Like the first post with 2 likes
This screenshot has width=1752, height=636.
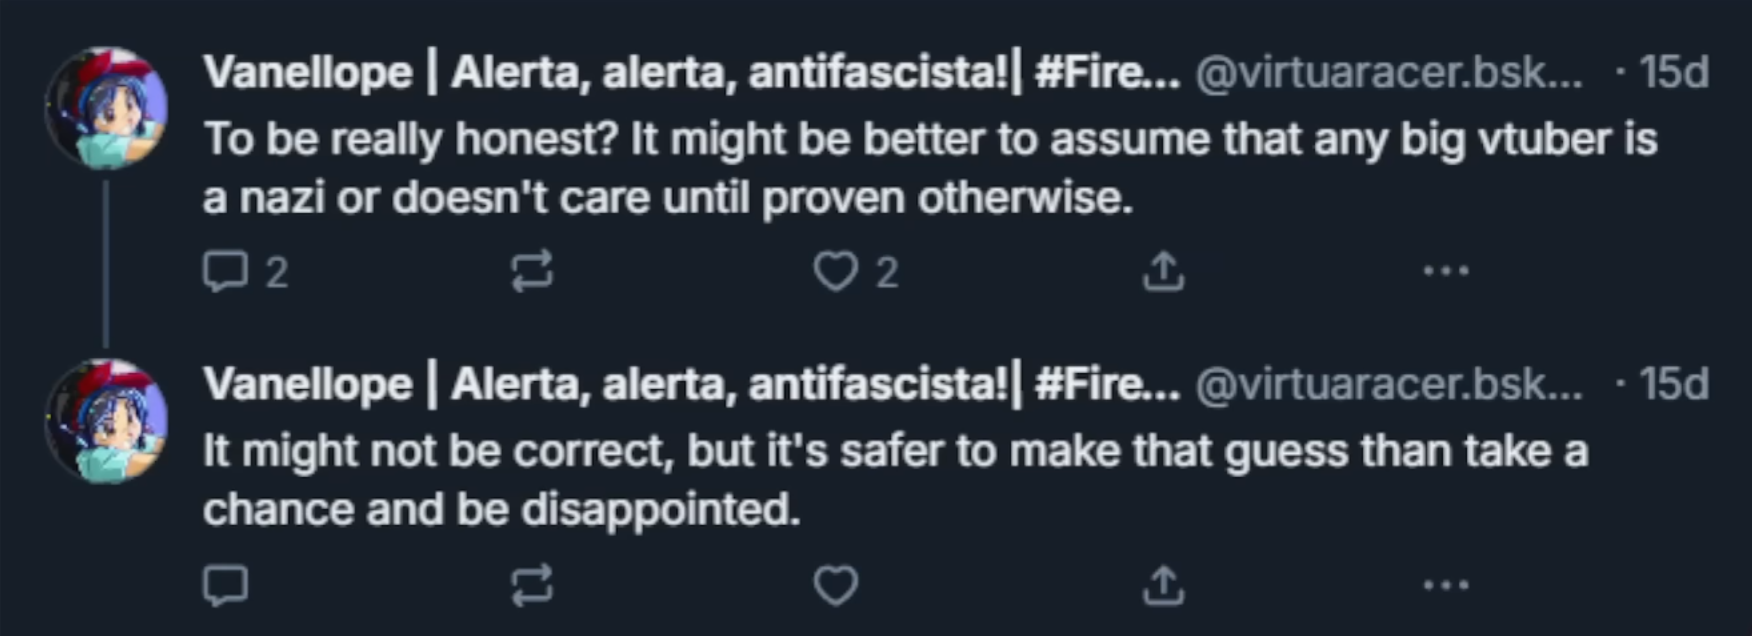coord(836,271)
